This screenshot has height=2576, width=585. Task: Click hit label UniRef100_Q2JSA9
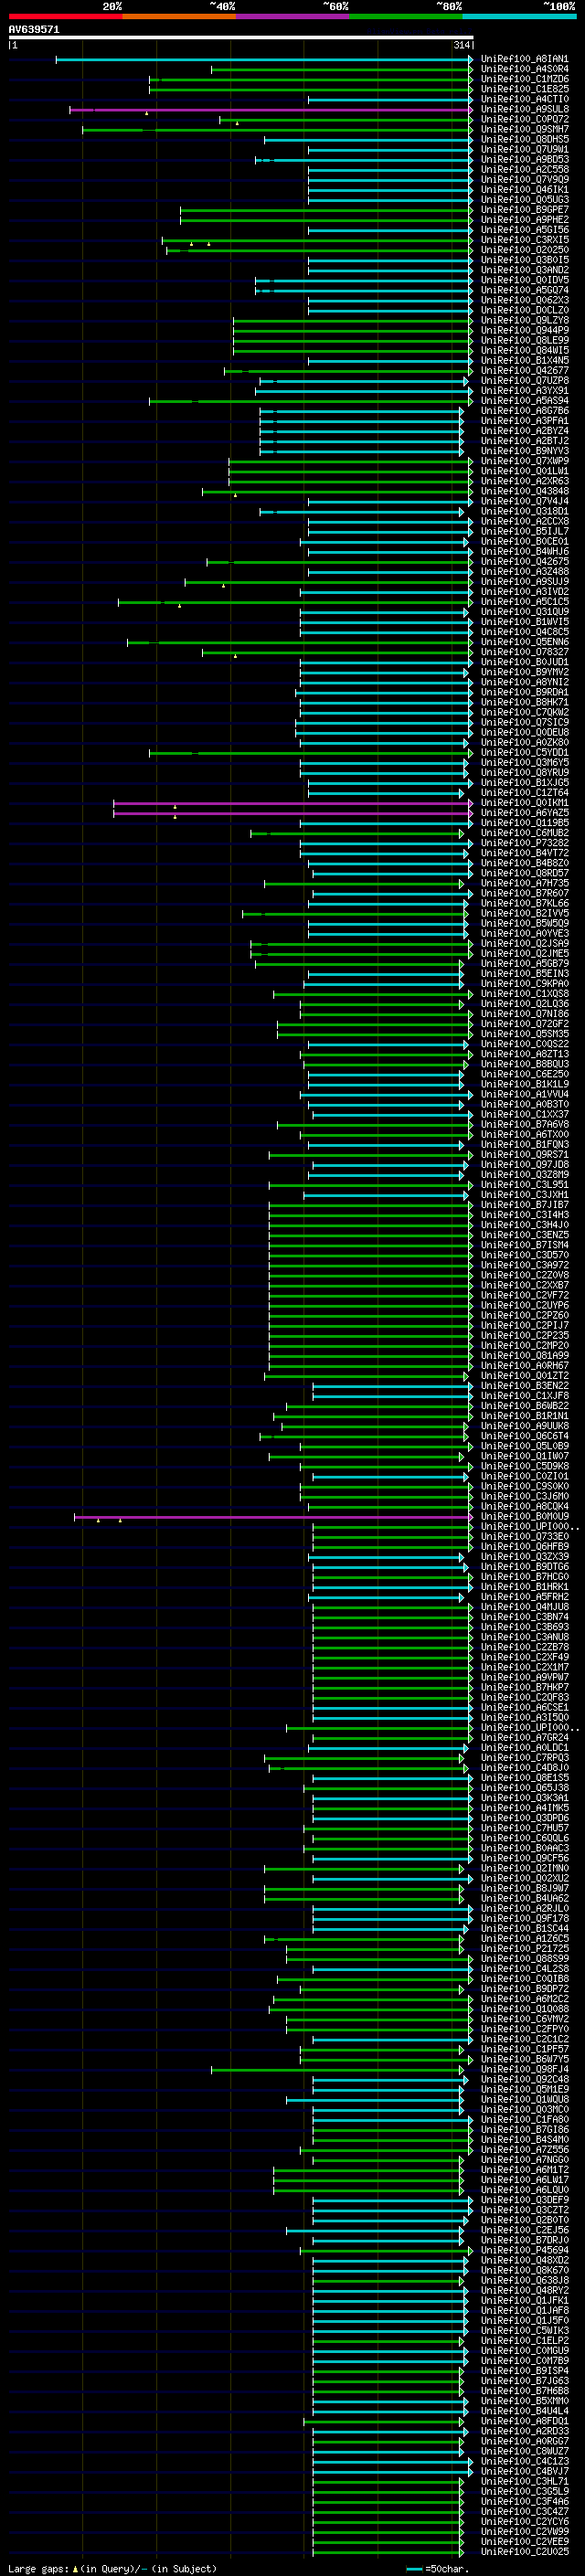point(524,943)
